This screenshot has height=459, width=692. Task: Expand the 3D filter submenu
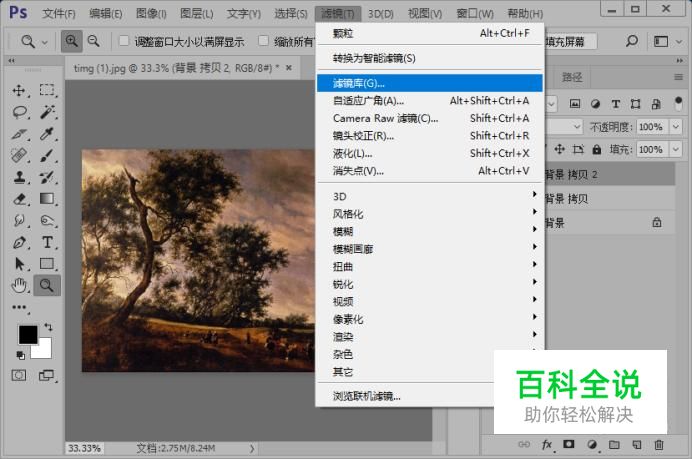click(x=430, y=196)
